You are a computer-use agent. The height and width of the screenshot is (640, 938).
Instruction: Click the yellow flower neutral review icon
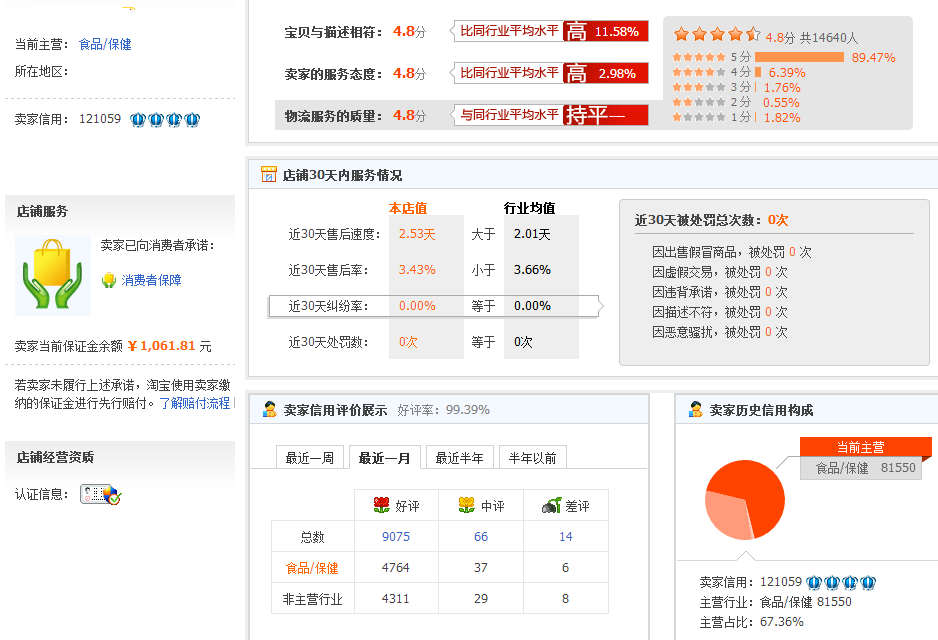[x=466, y=506]
